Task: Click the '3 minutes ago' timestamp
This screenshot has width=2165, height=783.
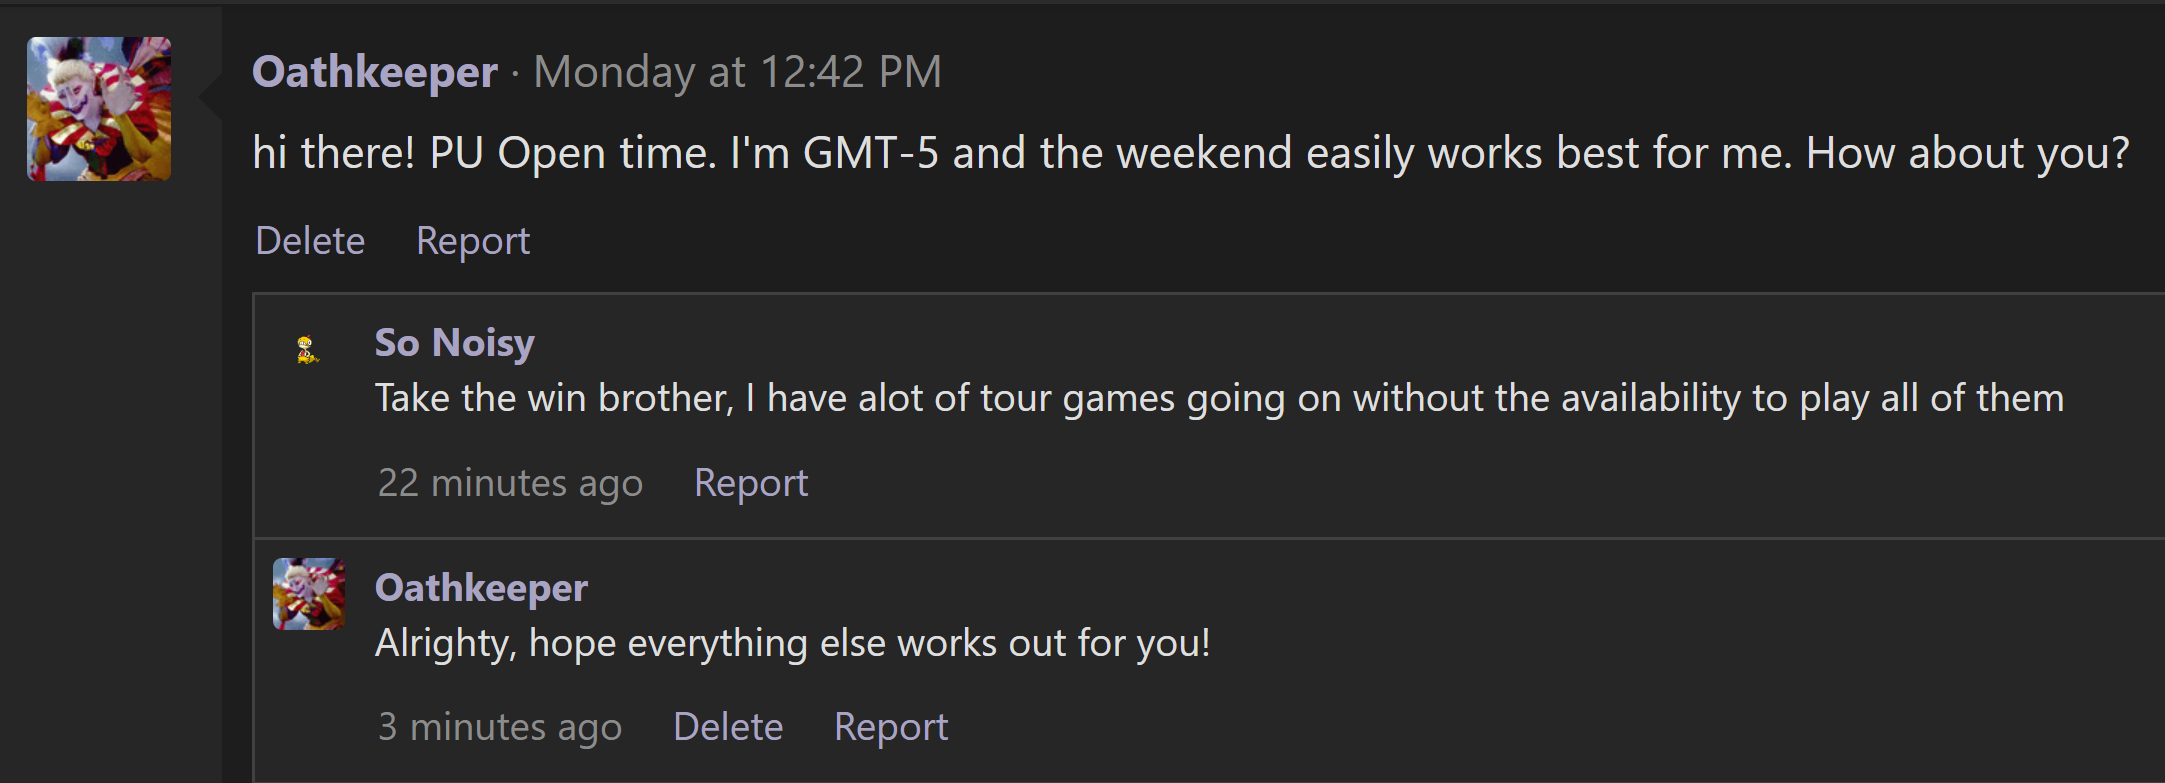Action: point(500,727)
